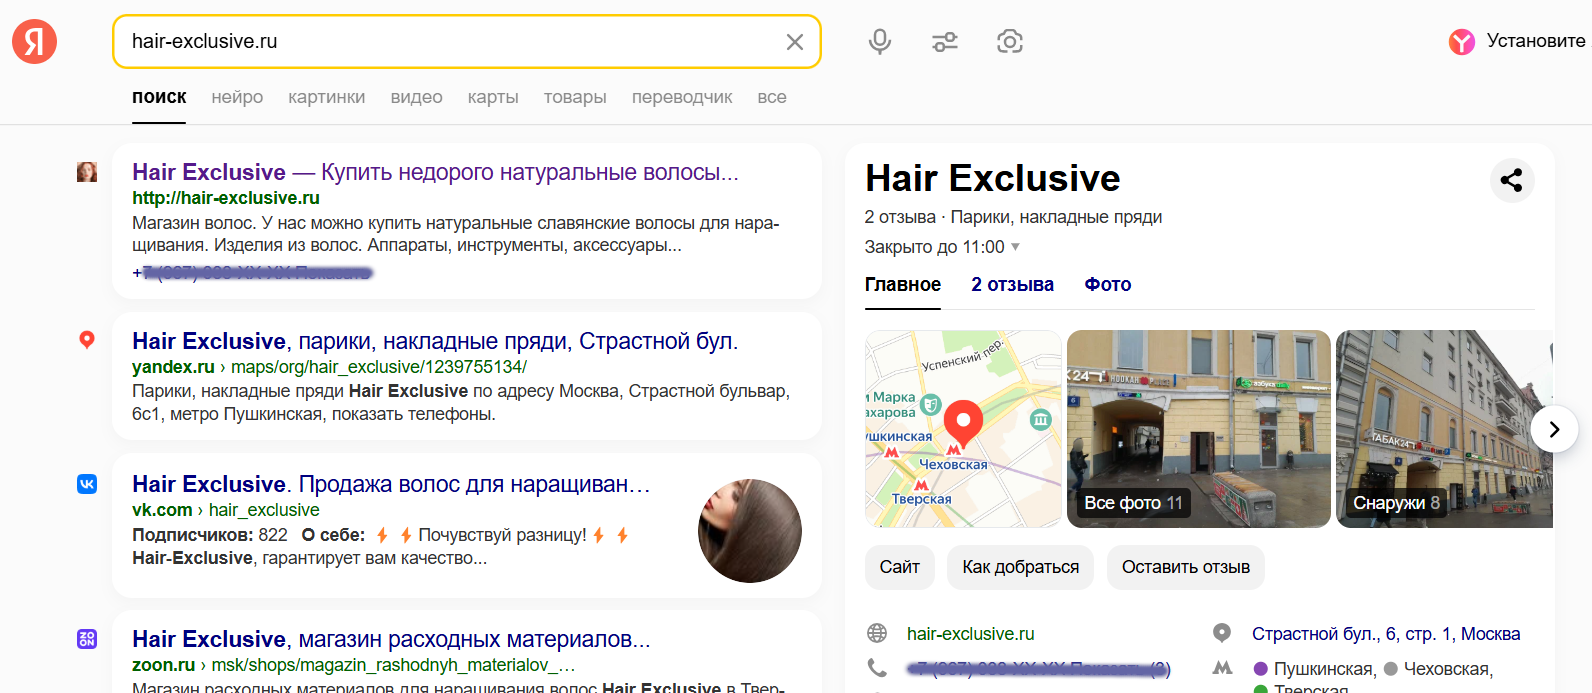Click the Yandex Browser install icon

click(x=1462, y=42)
